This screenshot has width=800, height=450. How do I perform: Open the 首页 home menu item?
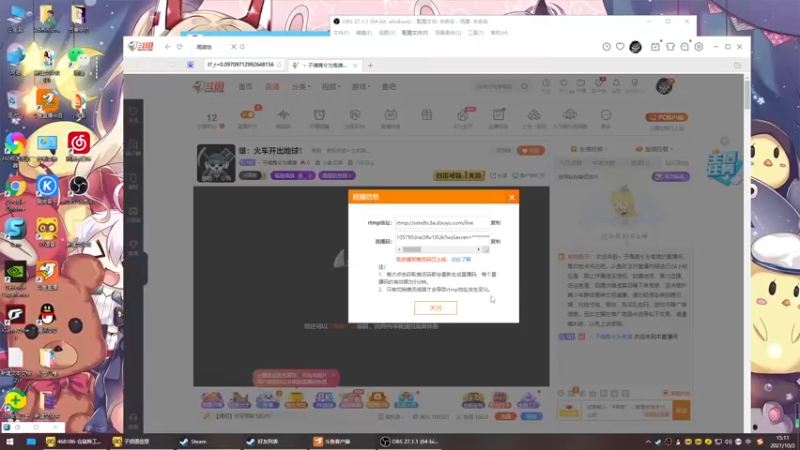click(x=245, y=87)
